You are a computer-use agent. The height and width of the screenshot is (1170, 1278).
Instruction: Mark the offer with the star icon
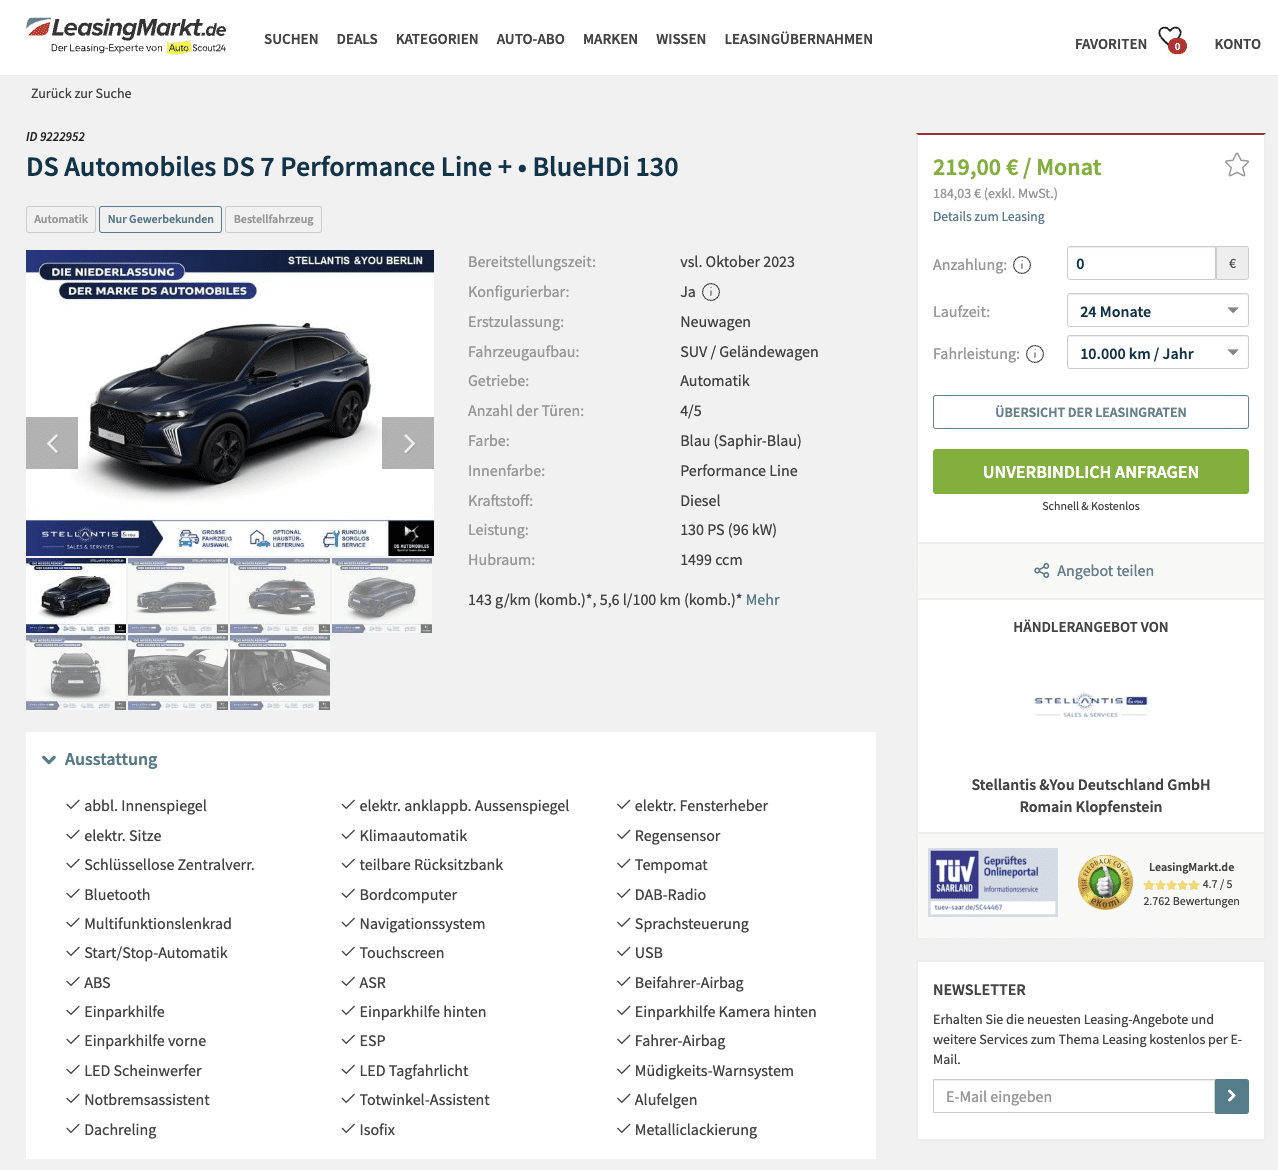tap(1237, 165)
